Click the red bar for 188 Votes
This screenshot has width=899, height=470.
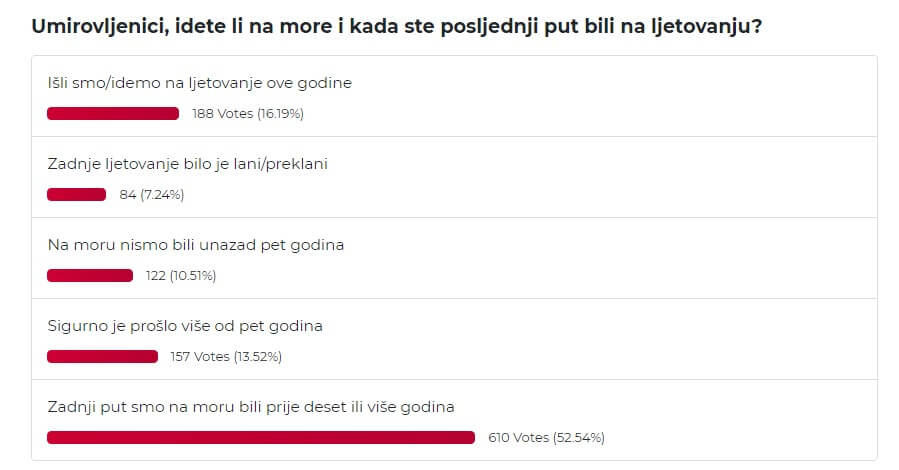pos(113,113)
